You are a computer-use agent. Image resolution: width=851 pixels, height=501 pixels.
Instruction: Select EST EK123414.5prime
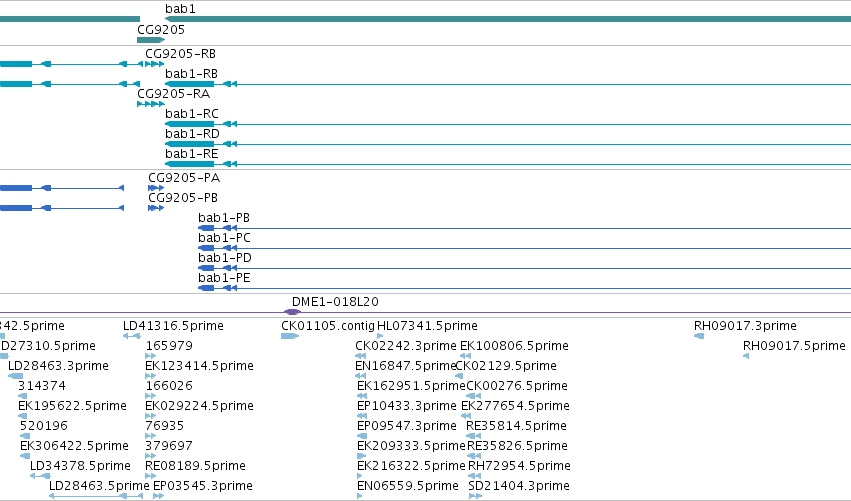pos(199,366)
